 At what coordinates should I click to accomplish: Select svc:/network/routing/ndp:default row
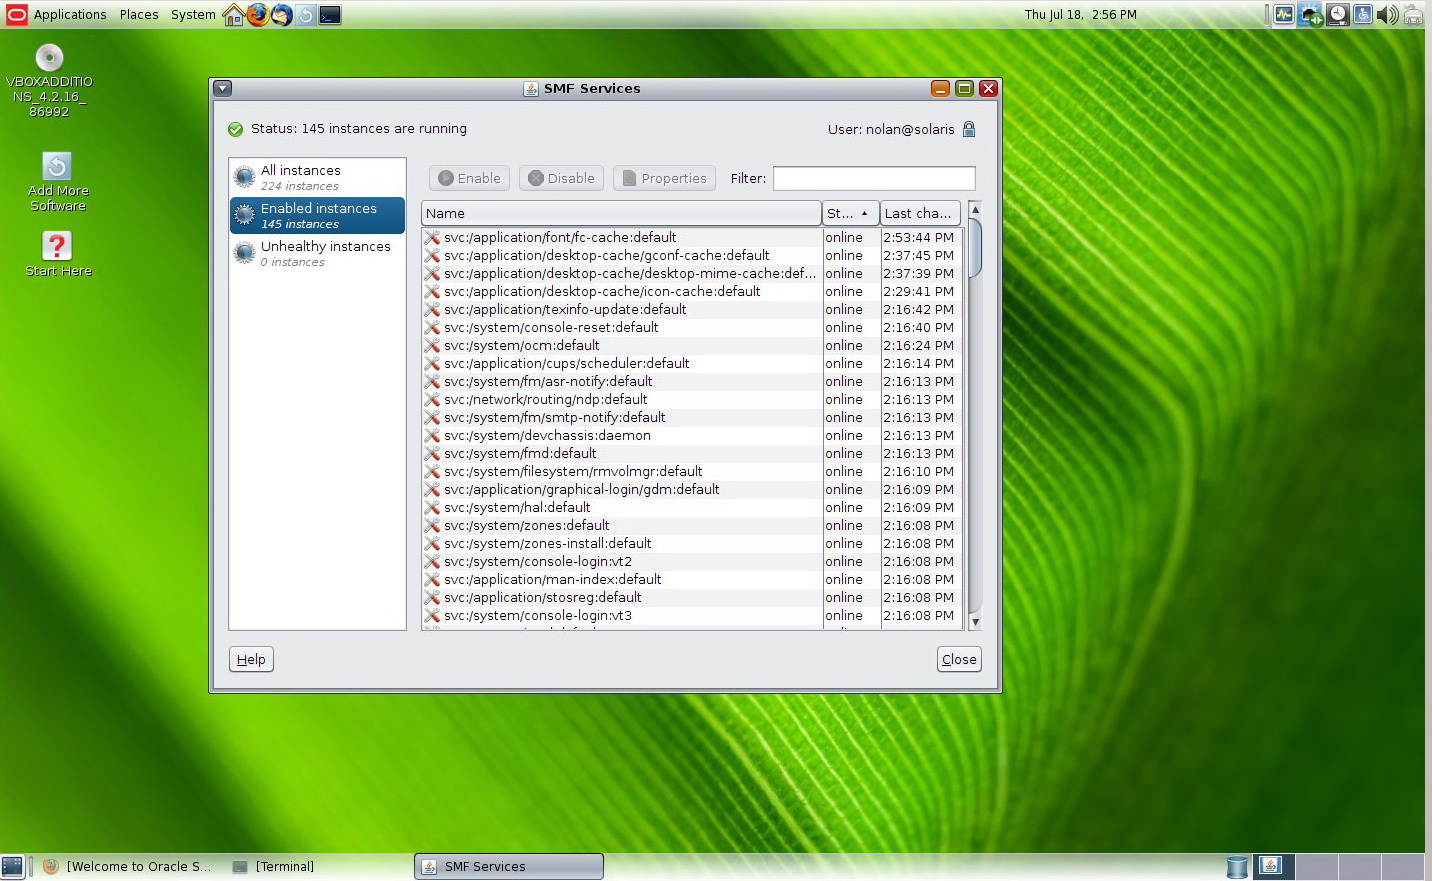(x=691, y=399)
